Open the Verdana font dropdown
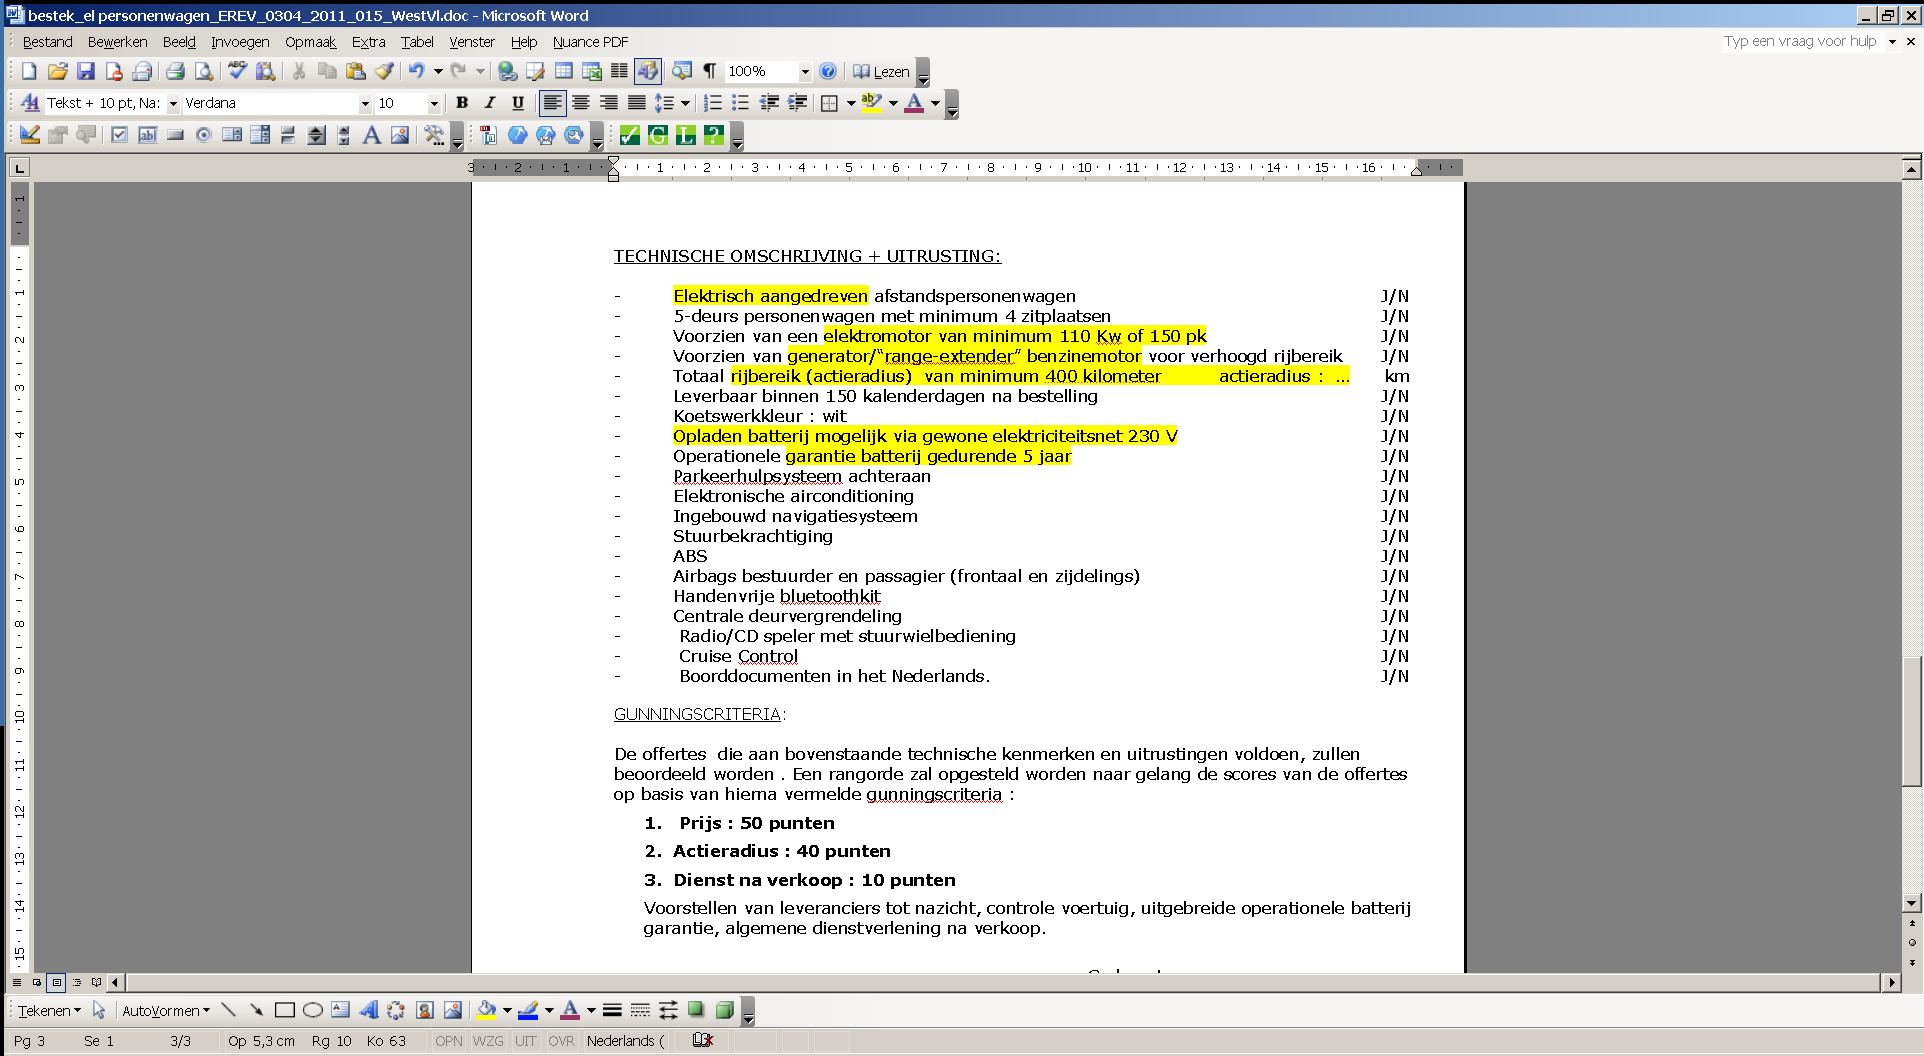 [365, 103]
